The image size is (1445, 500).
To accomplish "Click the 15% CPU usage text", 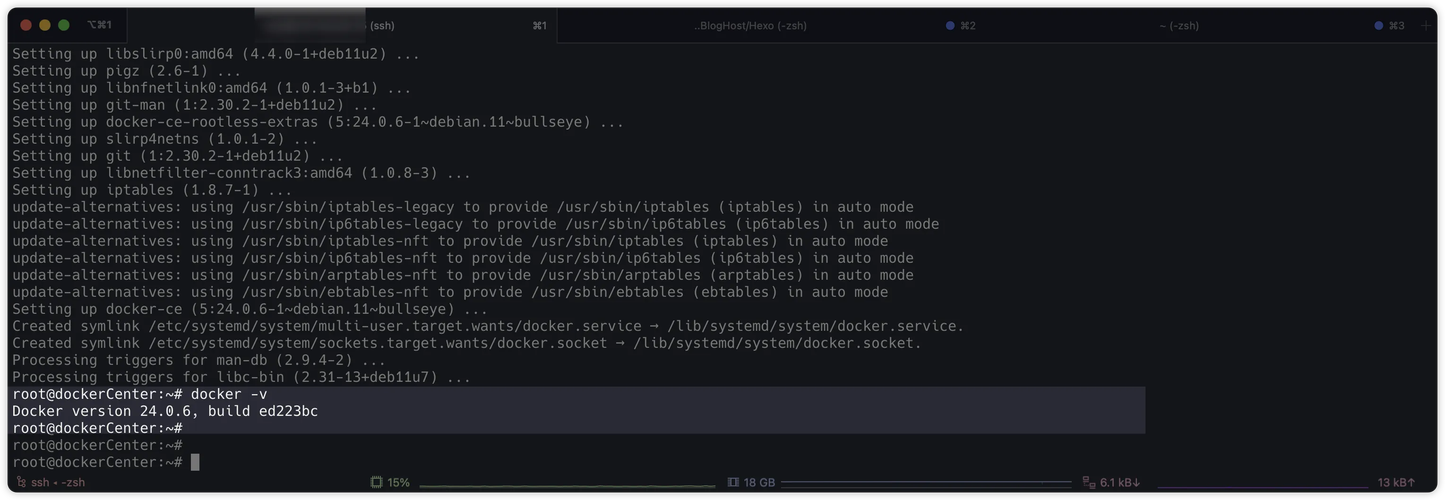I will point(398,483).
